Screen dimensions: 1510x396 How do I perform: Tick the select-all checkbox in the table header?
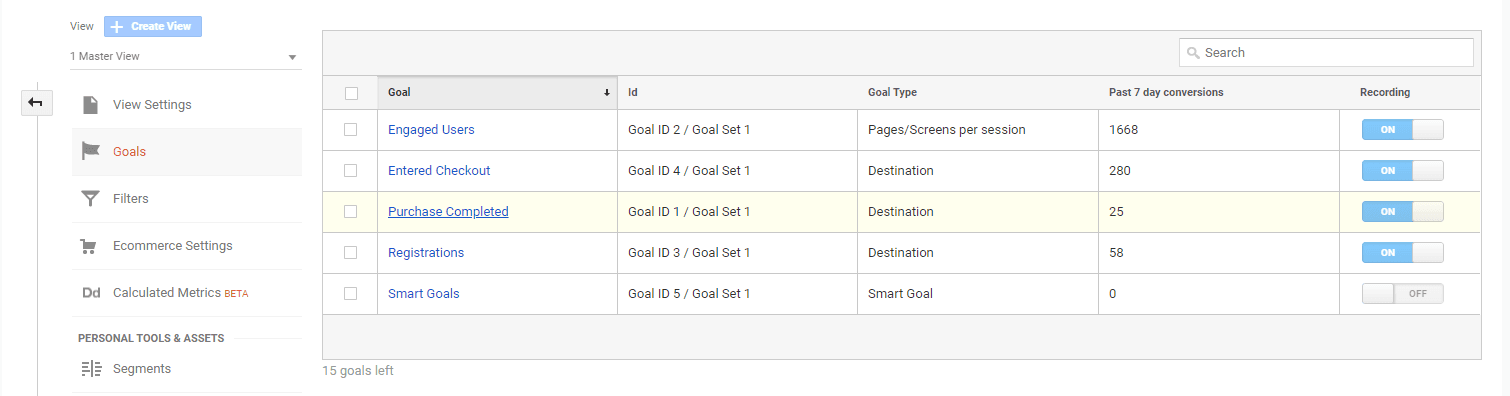click(351, 93)
